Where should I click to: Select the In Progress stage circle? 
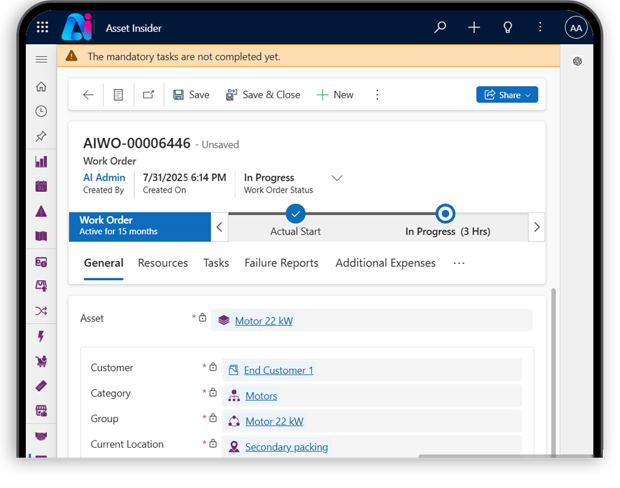point(445,214)
